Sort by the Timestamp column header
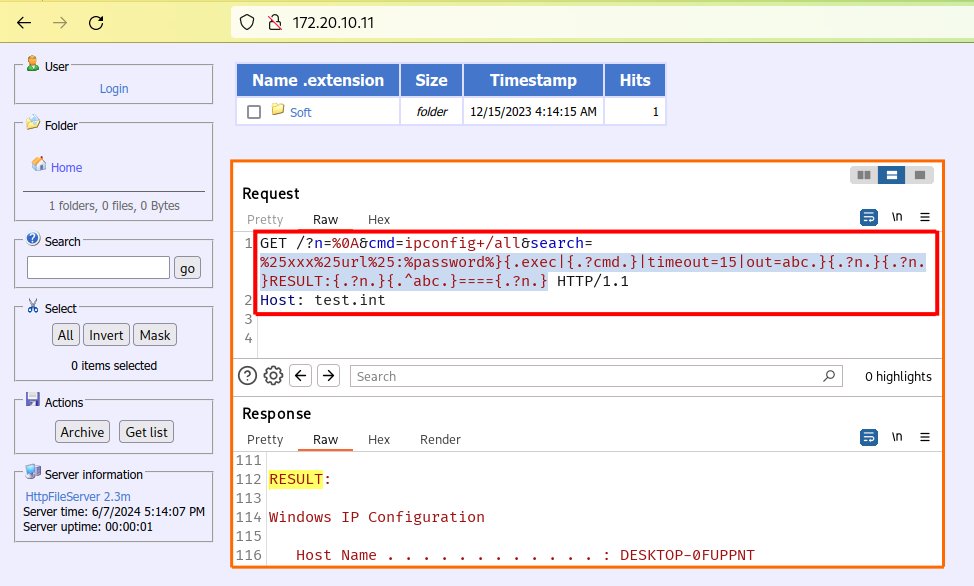This screenshot has height=586, width=974. pos(533,80)
